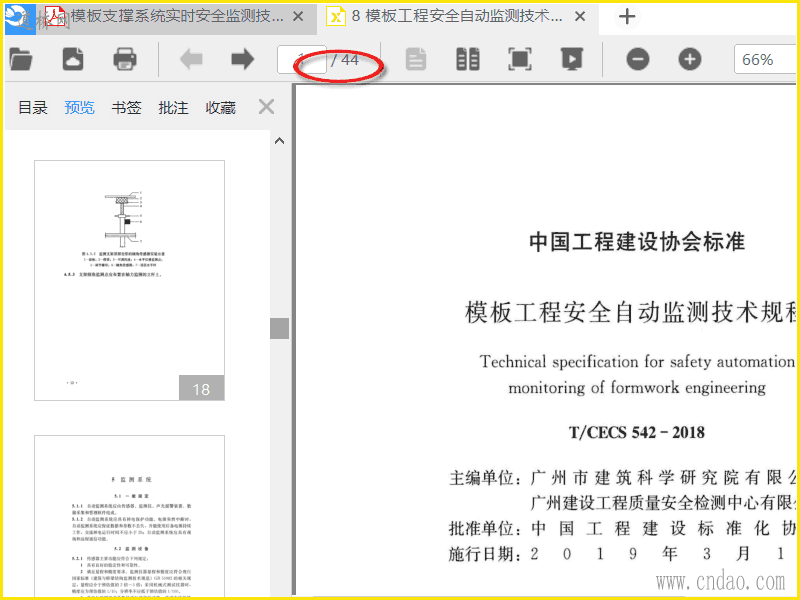Click the cloud document icon
This screenshot has width=800, height=600.
pyautogui.click(x=73, y=59)
